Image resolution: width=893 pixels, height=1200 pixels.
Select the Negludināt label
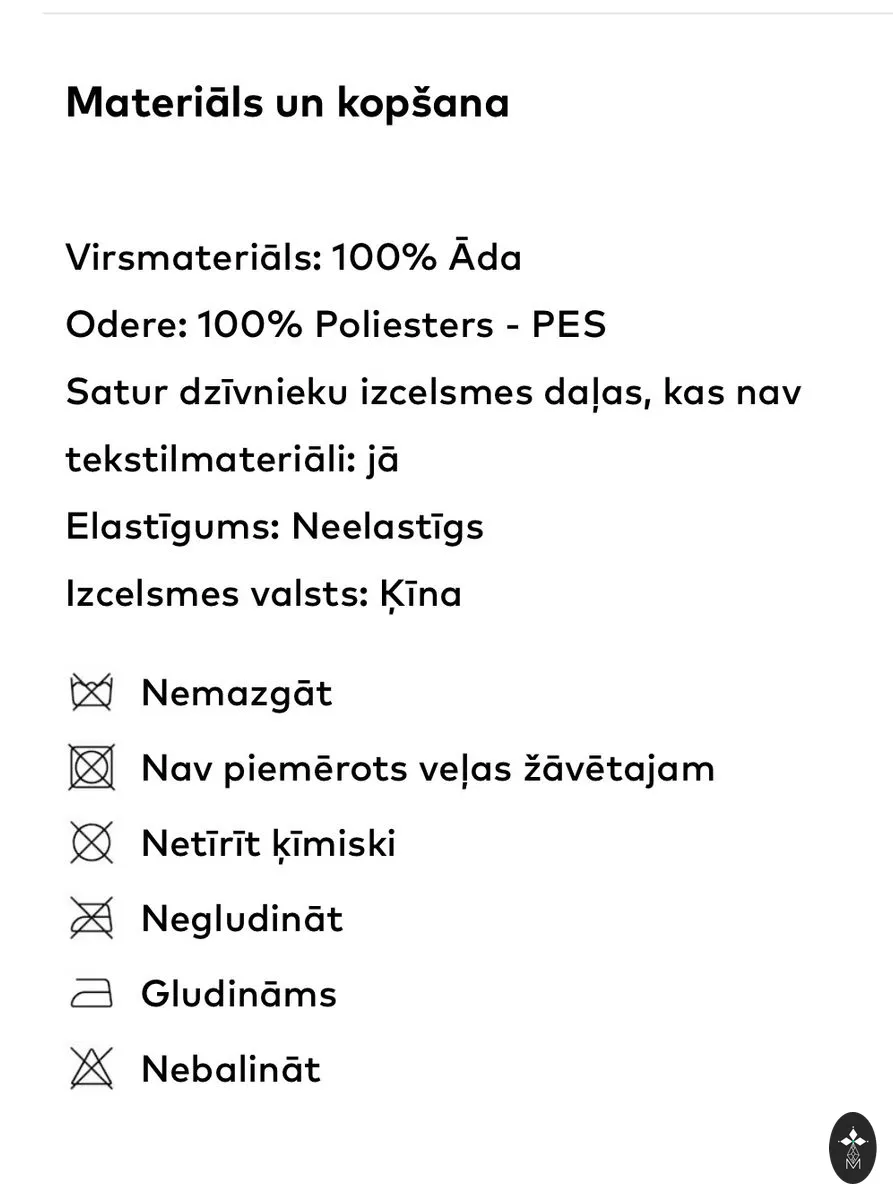(x=242, y=919)
